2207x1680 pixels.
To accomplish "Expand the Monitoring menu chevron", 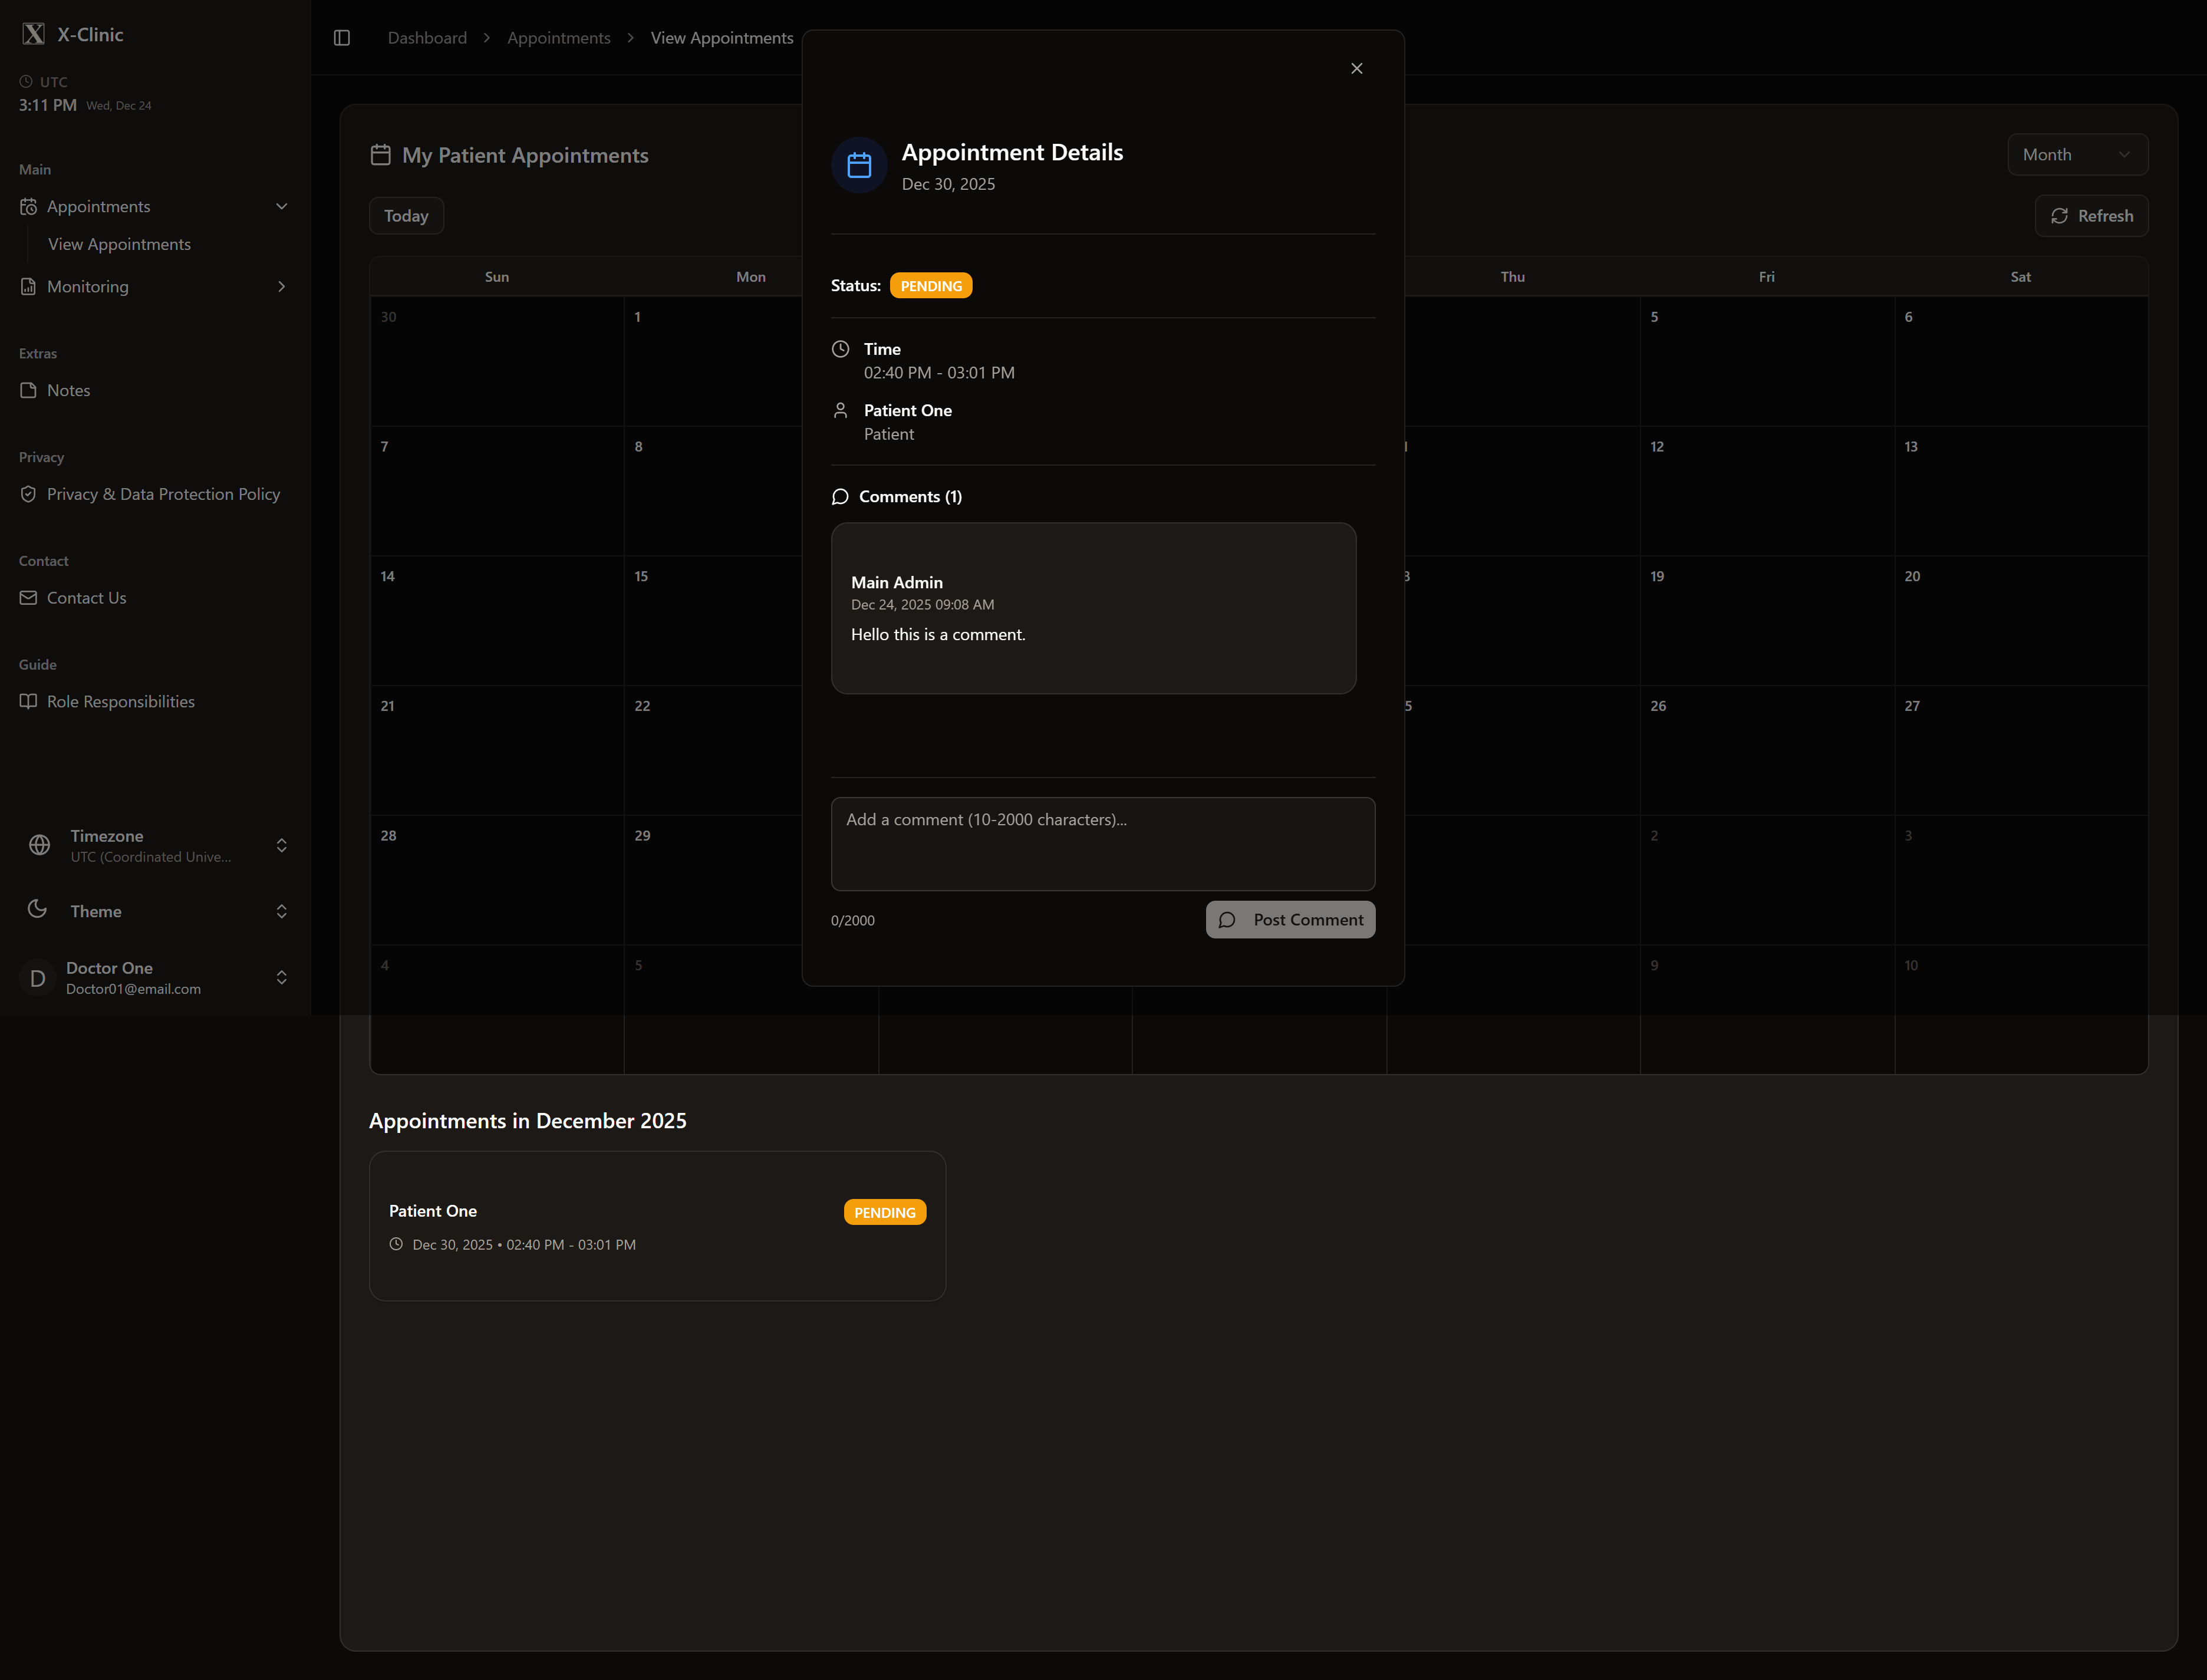I will tap(282, 287).
